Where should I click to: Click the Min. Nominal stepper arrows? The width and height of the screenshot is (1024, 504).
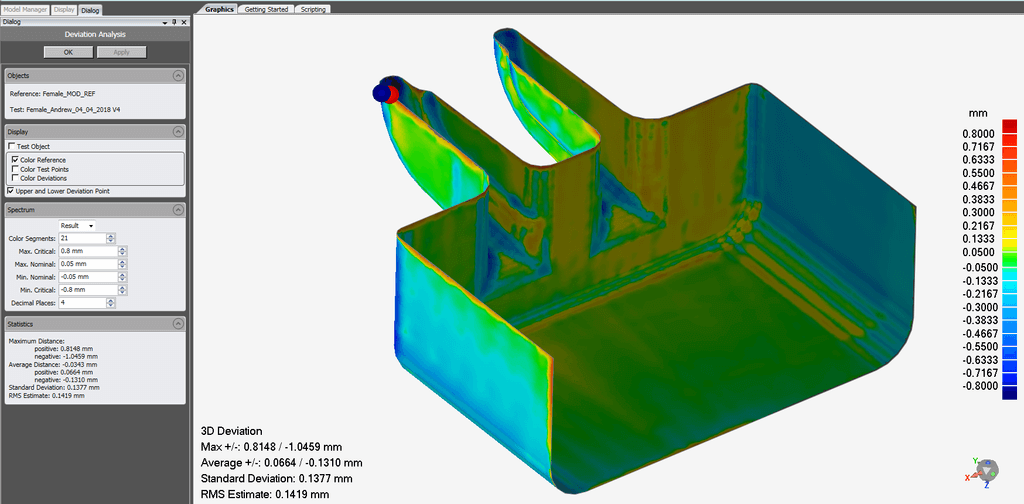click(122, 277)
